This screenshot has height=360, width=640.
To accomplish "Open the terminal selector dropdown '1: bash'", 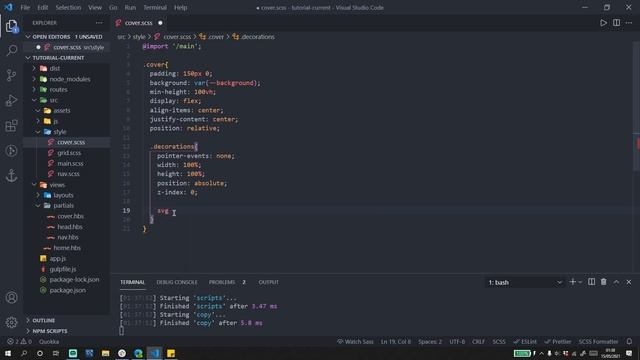I will (524, 282).
